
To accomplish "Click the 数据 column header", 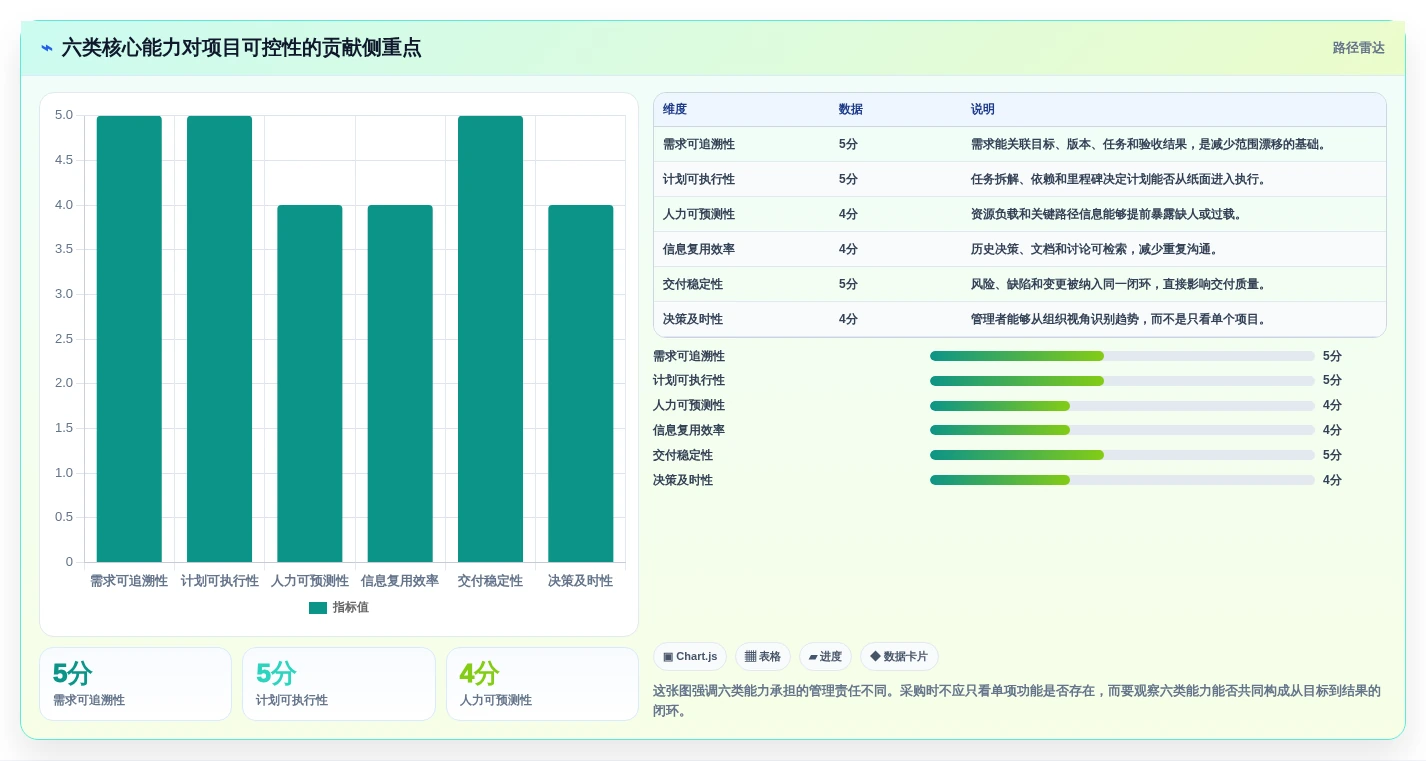I will click(851, 110).
